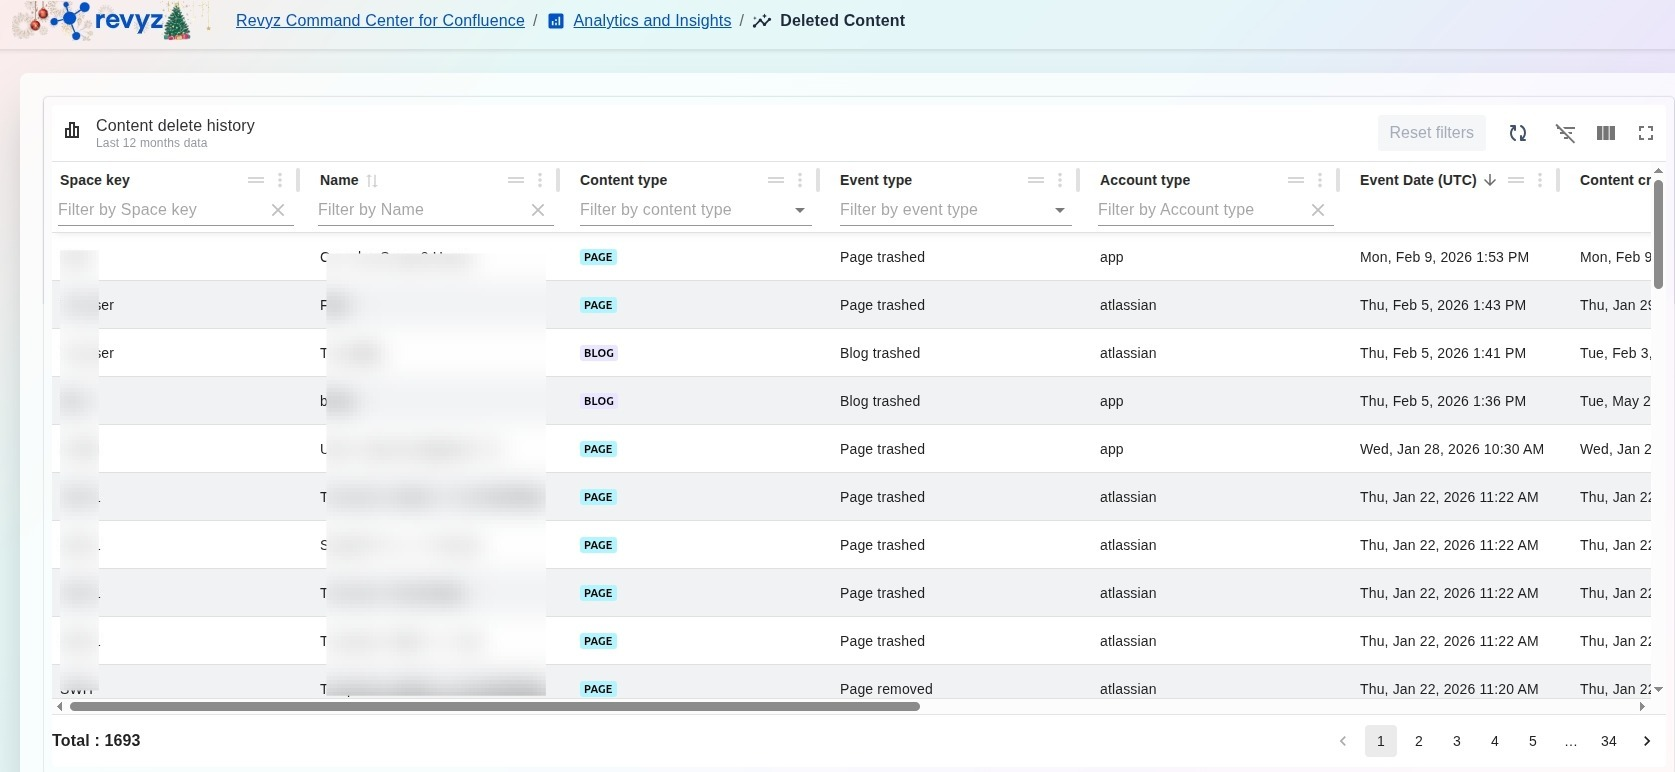
Task: Enter fullscreen mode for the table
Action: click(1646, 133)
